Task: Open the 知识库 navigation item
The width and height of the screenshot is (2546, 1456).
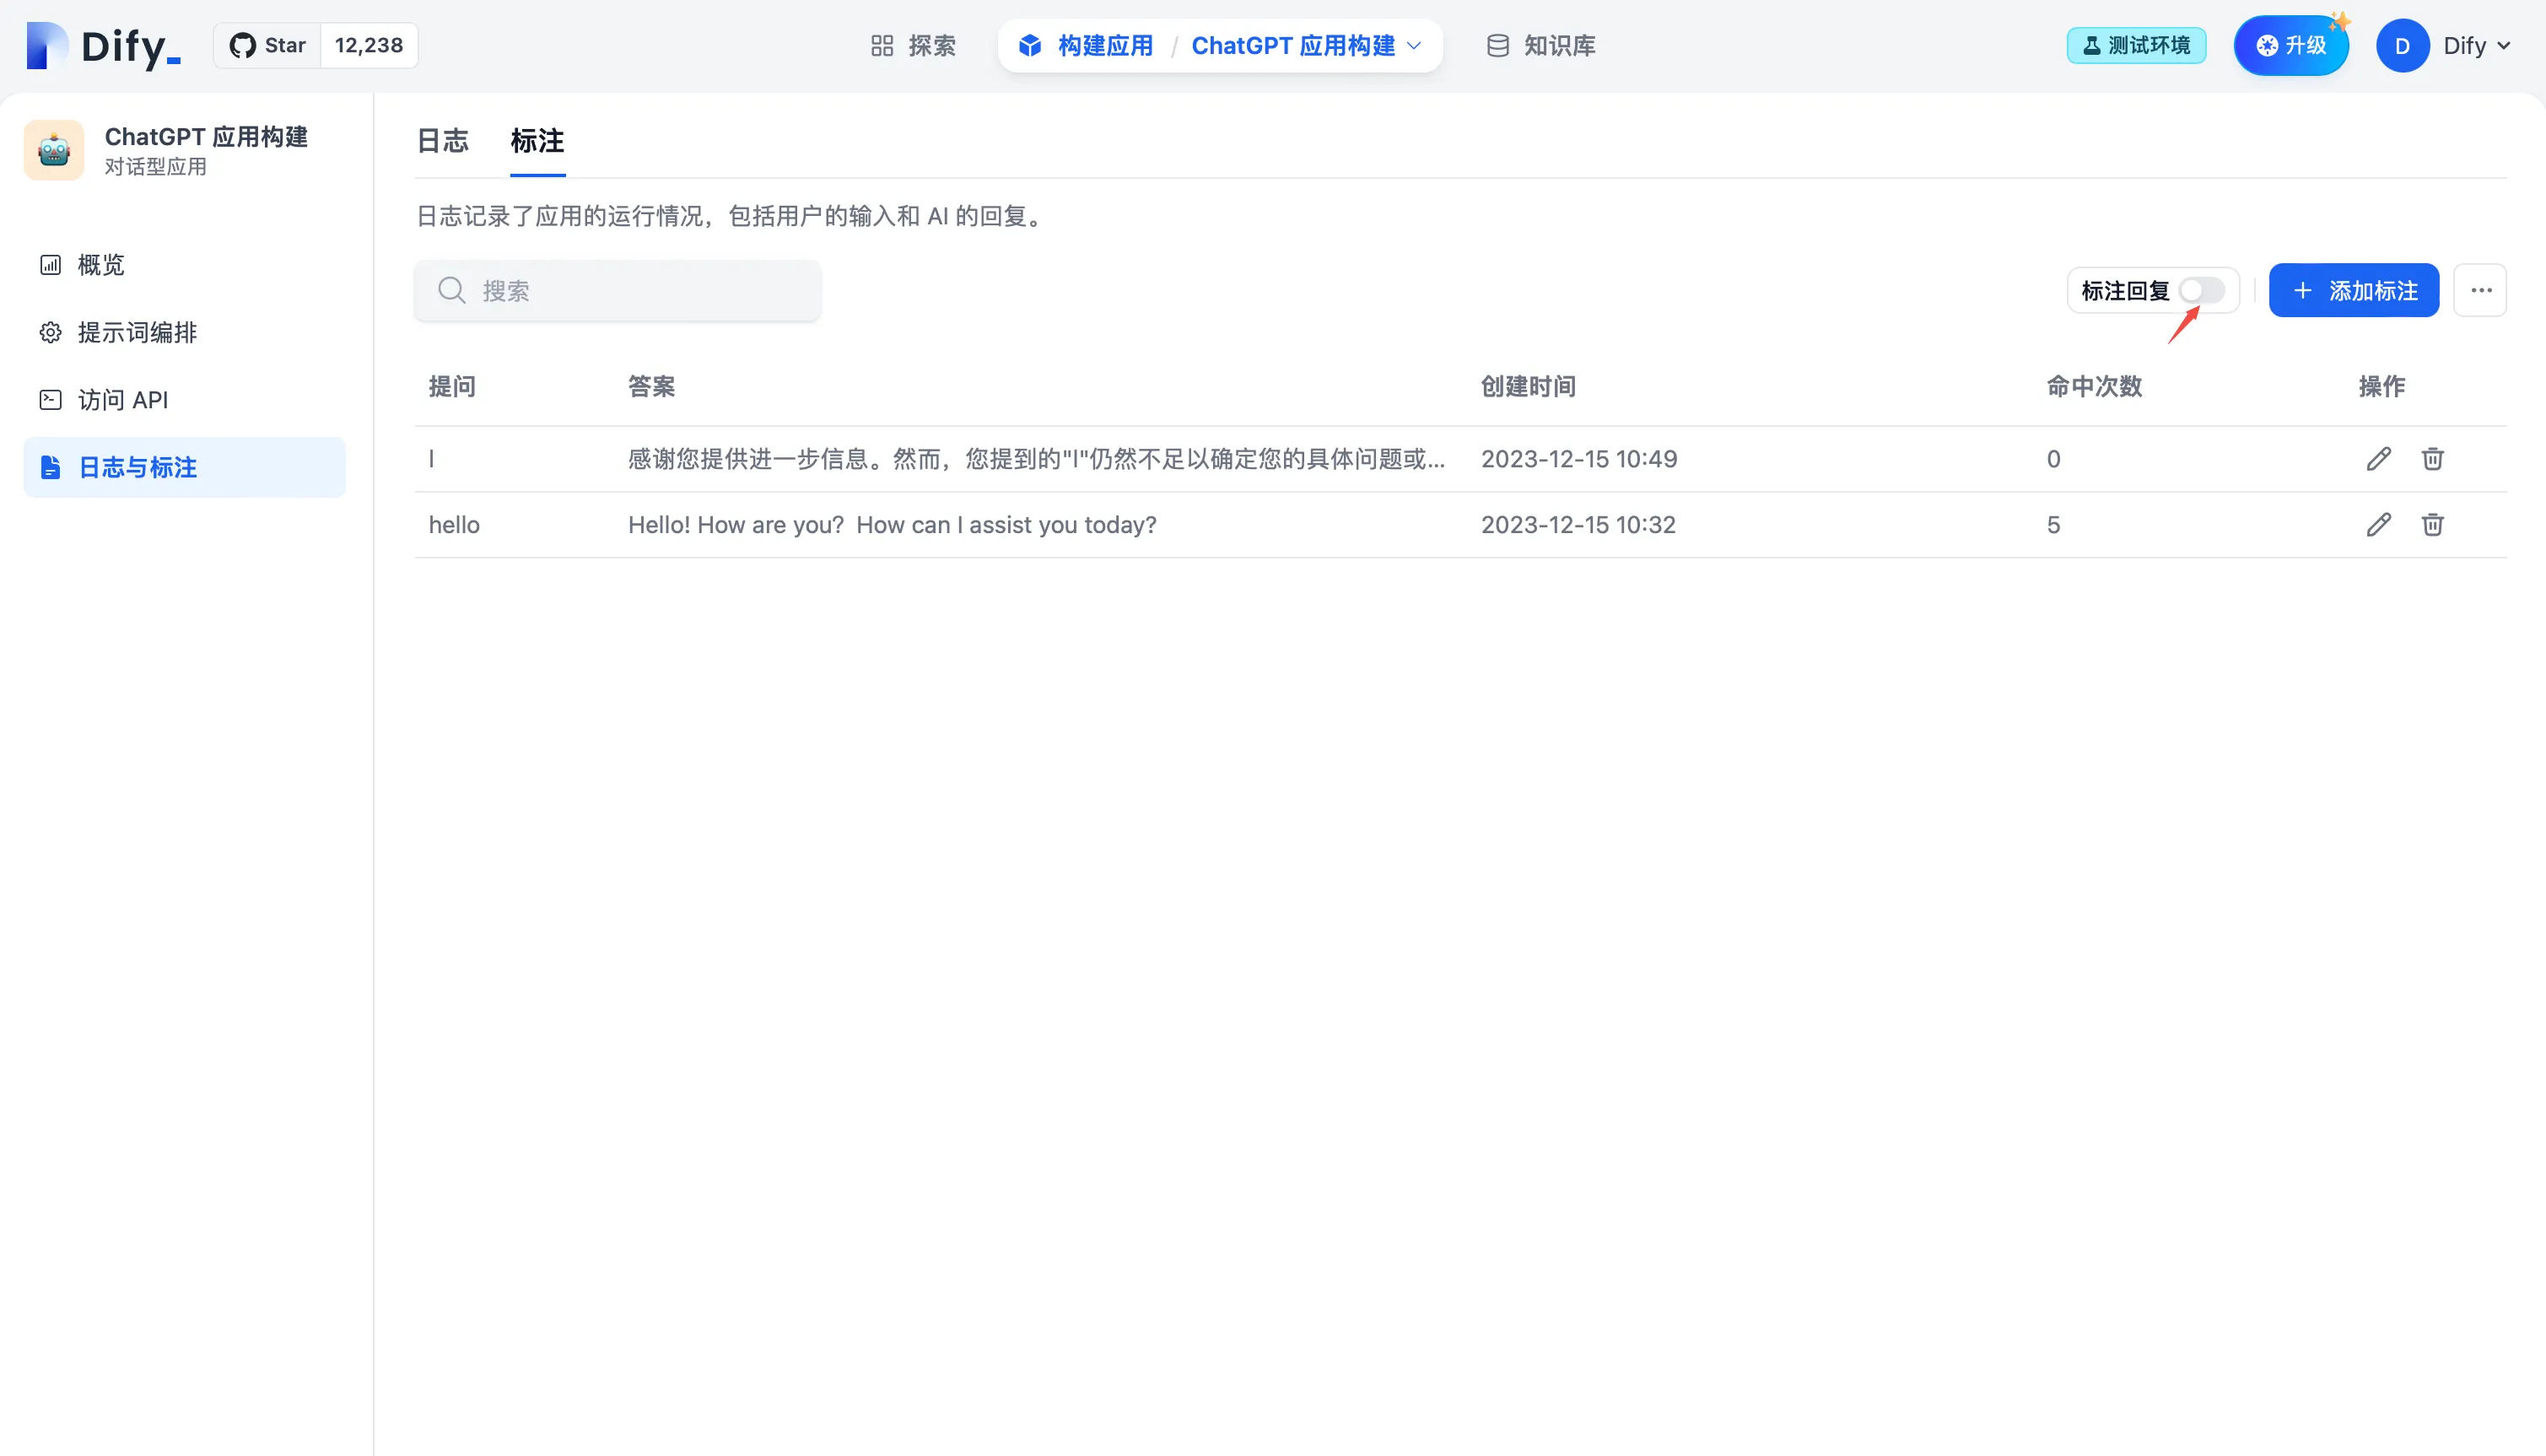Action: (x=1541, y=46)
